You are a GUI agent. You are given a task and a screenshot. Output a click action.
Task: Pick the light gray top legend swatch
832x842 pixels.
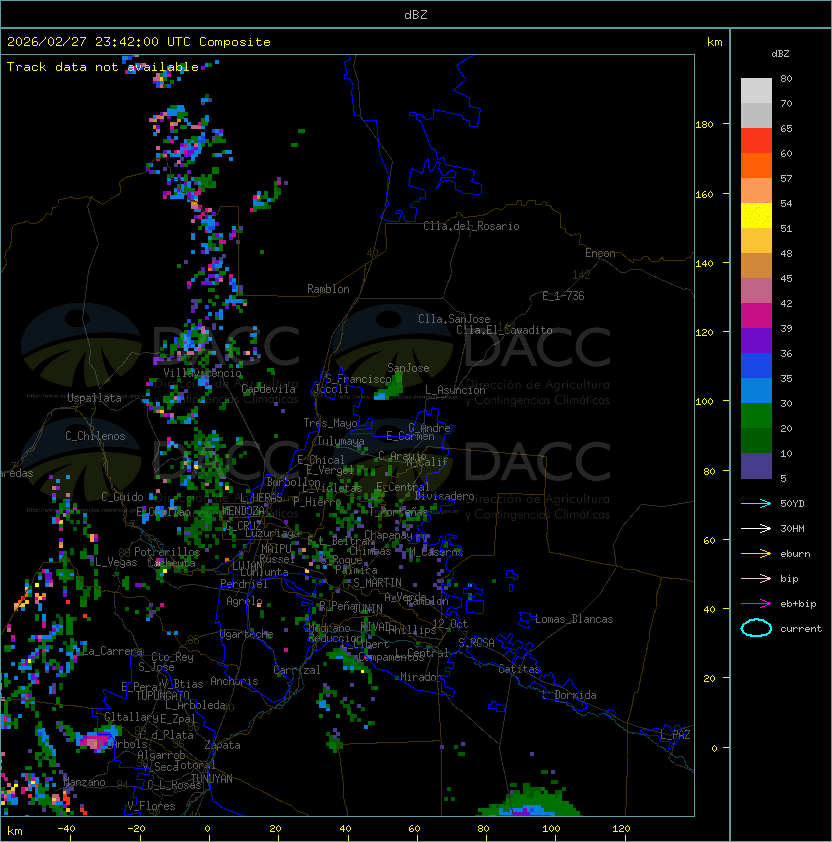(756, 91)
